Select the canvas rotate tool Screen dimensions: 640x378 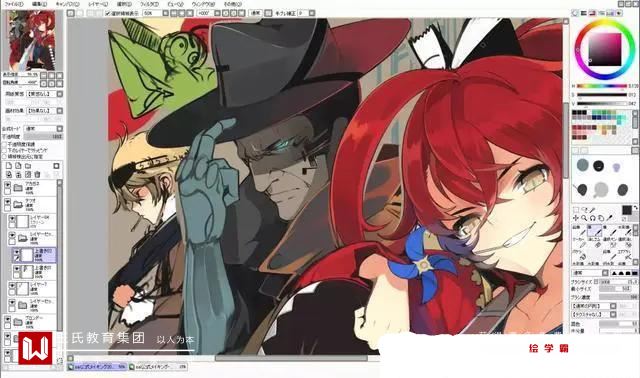592,218
